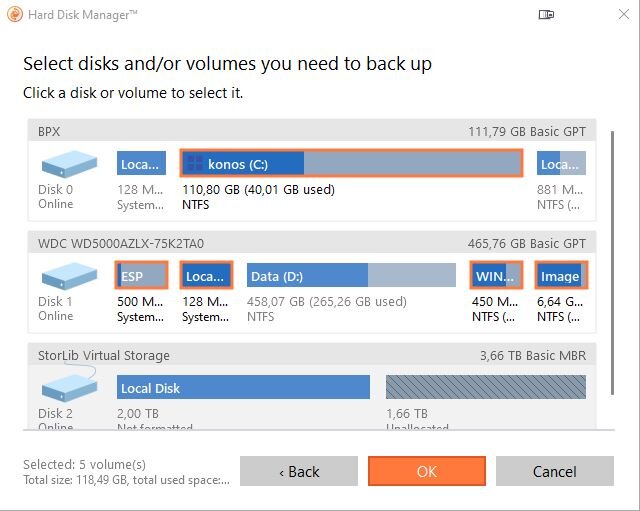Click the 1,66 TB unallocated space block

485,388
